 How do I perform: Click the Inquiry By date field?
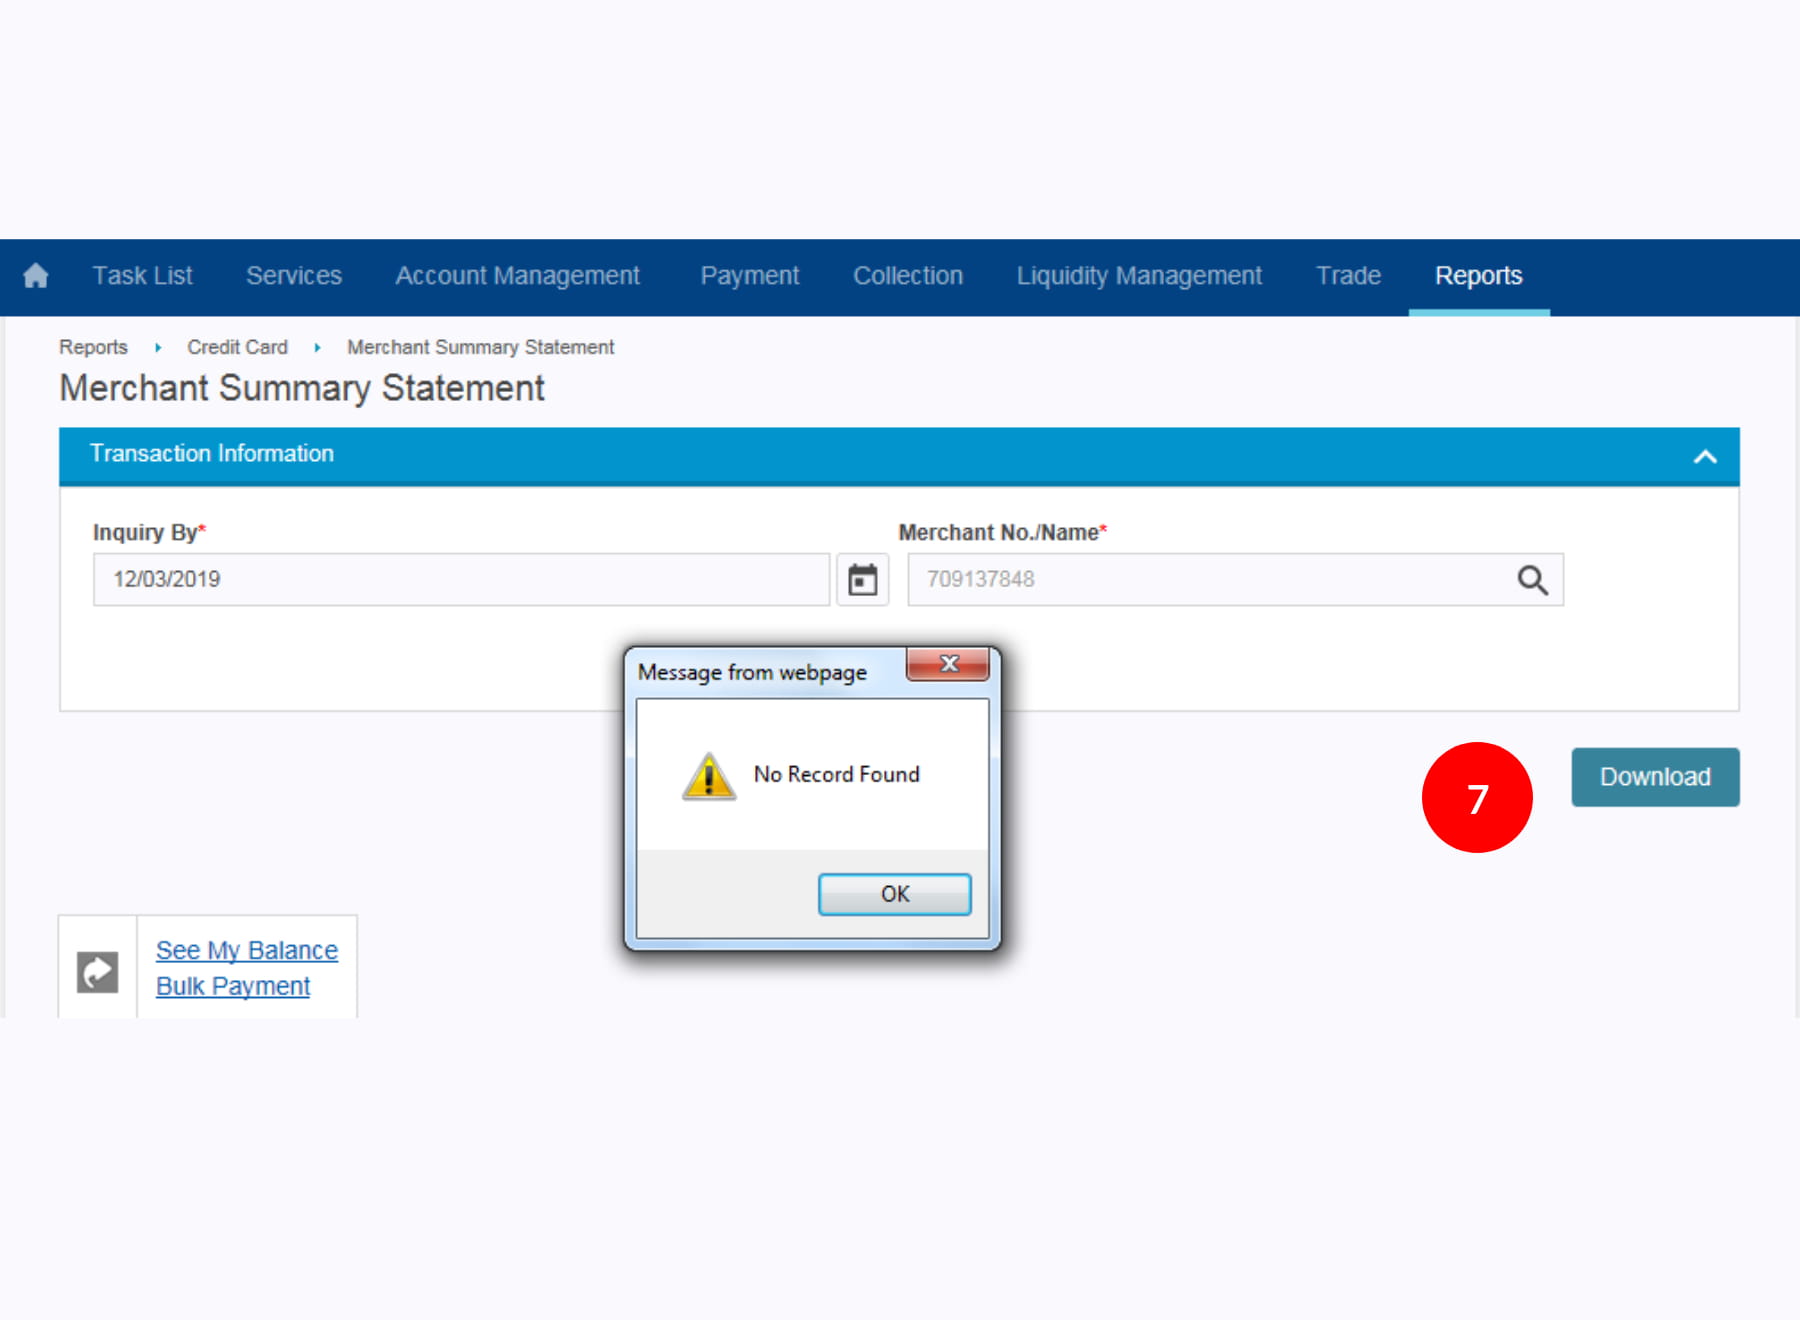[x=461, y=580]
